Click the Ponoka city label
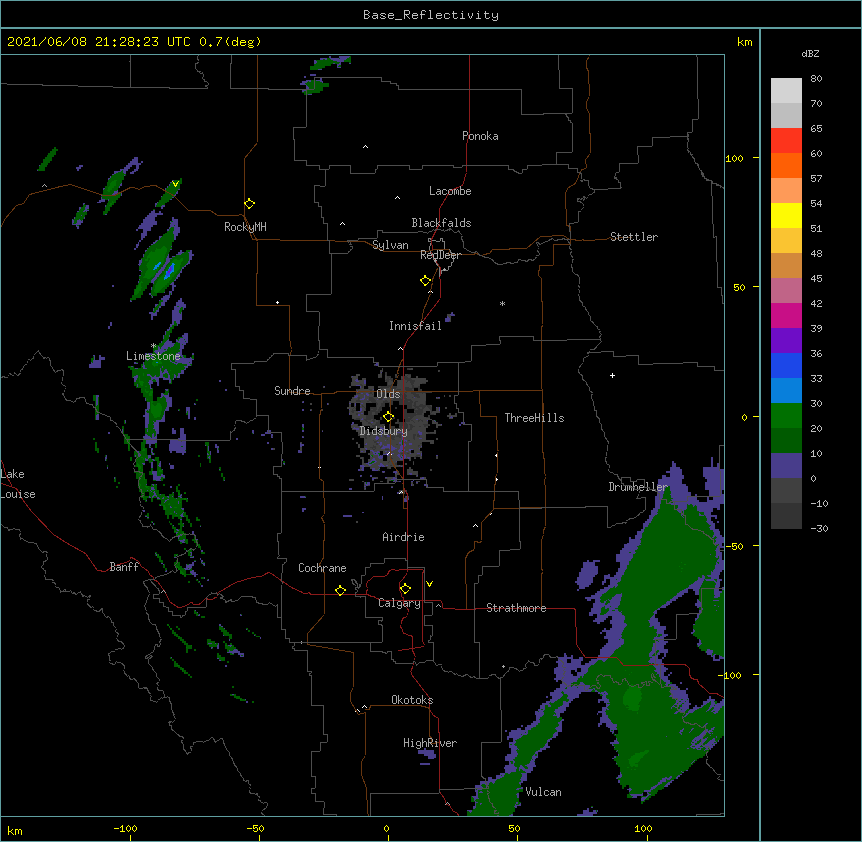The height and width of the screenshot is (842, 862). (480, 136)
